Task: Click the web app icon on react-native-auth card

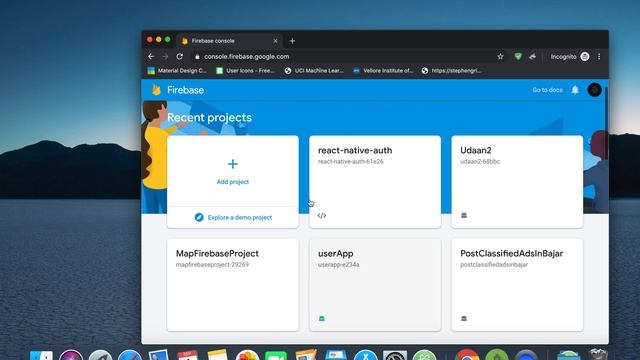Action: 322,216
